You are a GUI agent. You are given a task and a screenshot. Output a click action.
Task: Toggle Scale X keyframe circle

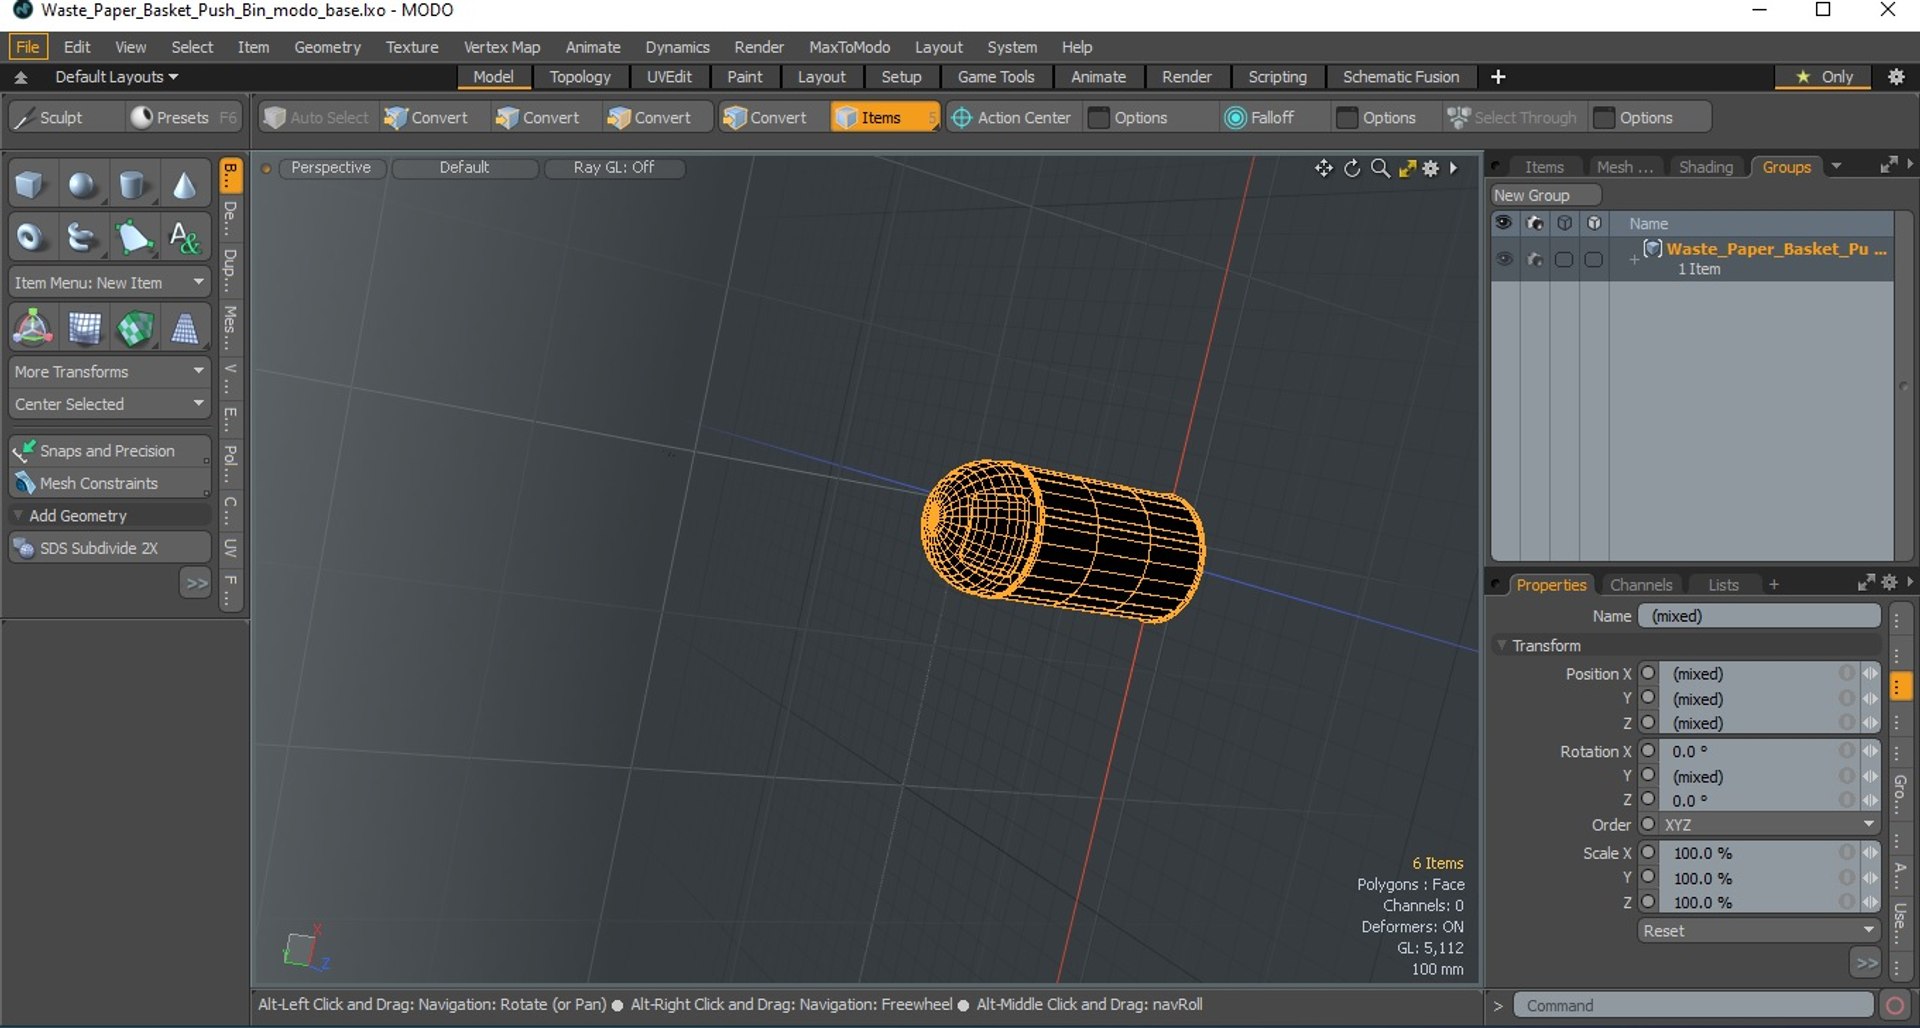pos(1649,853)
